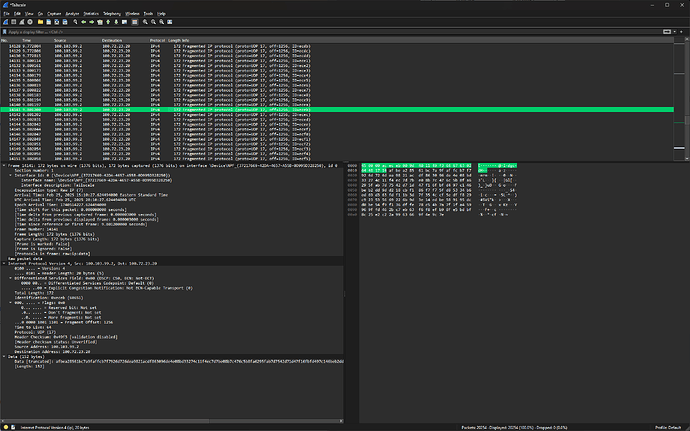690x431 pixels.
Task: Click the display filter bookmark icon
Action: [4, 32]
